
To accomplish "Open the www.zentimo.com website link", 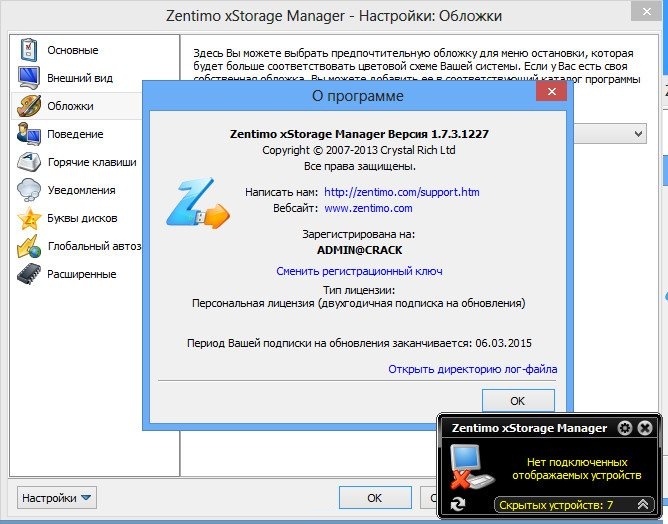I will click(368, 208).
